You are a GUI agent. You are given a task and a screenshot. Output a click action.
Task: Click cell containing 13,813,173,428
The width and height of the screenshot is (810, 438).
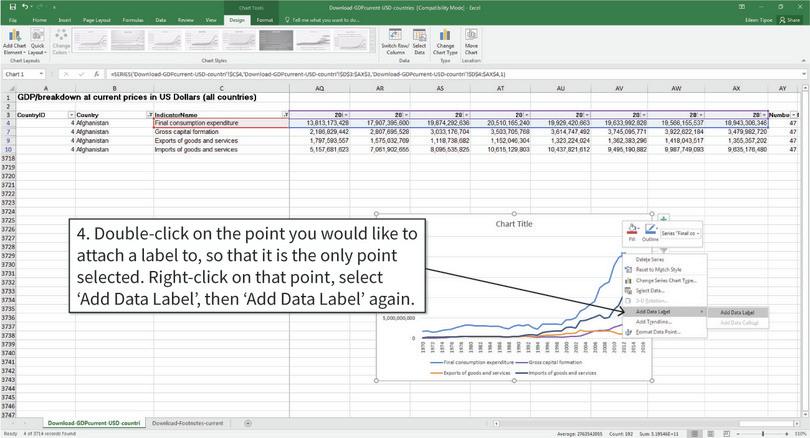(x=320, y=123)
